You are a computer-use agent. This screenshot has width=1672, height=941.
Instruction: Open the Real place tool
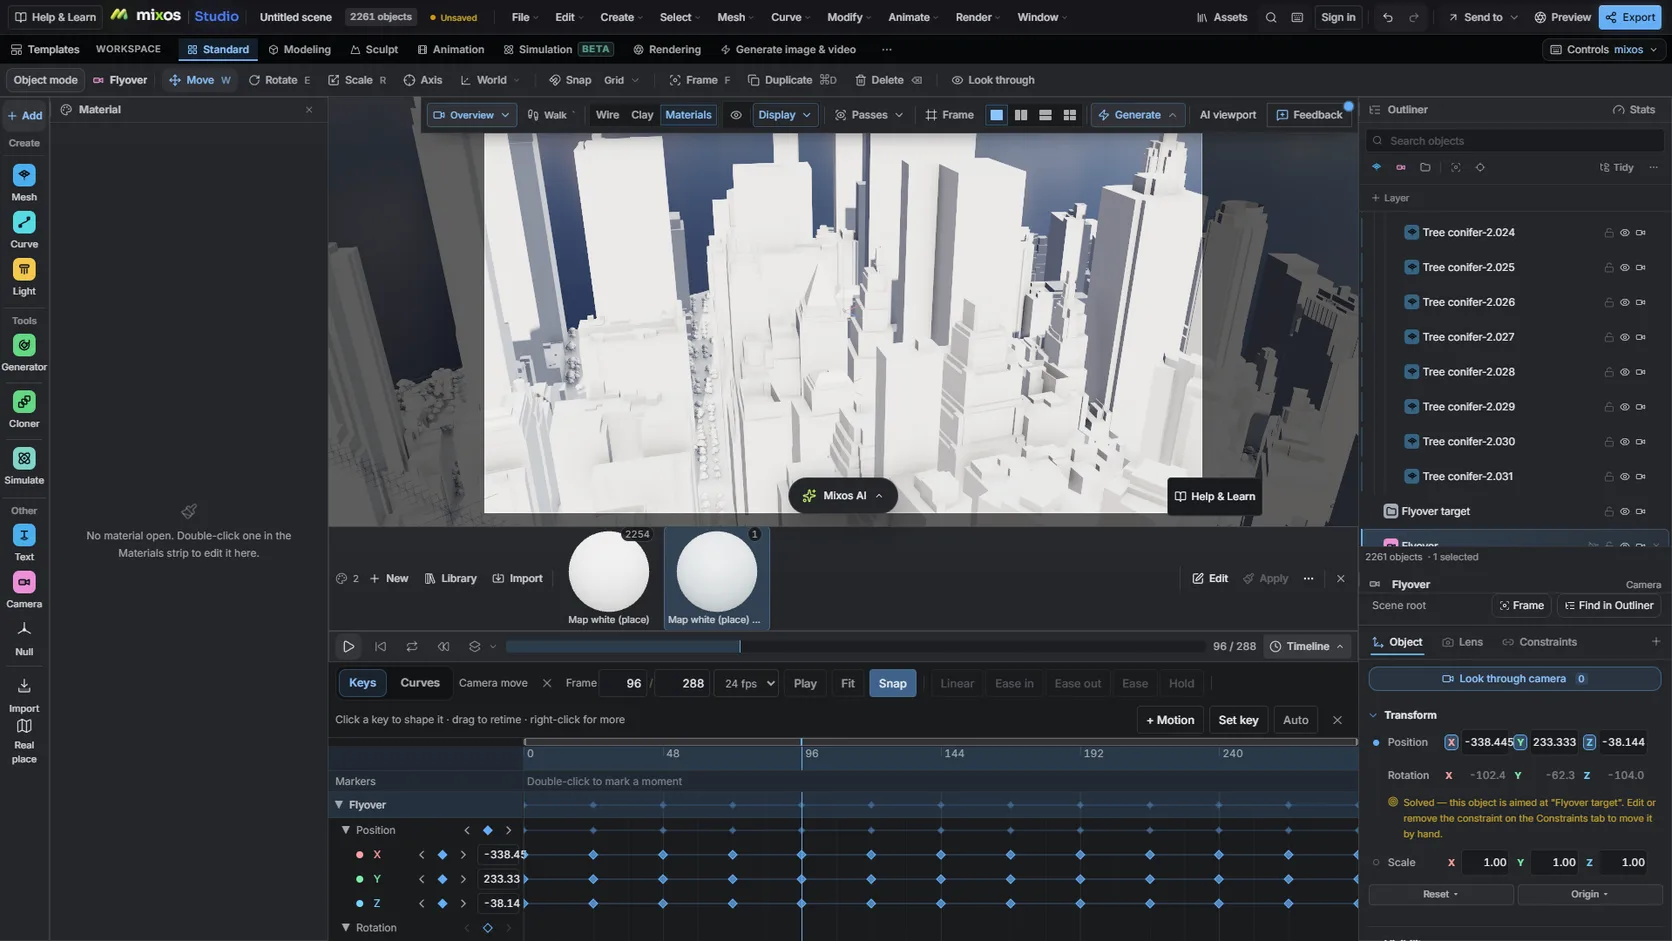click(24, 740)
